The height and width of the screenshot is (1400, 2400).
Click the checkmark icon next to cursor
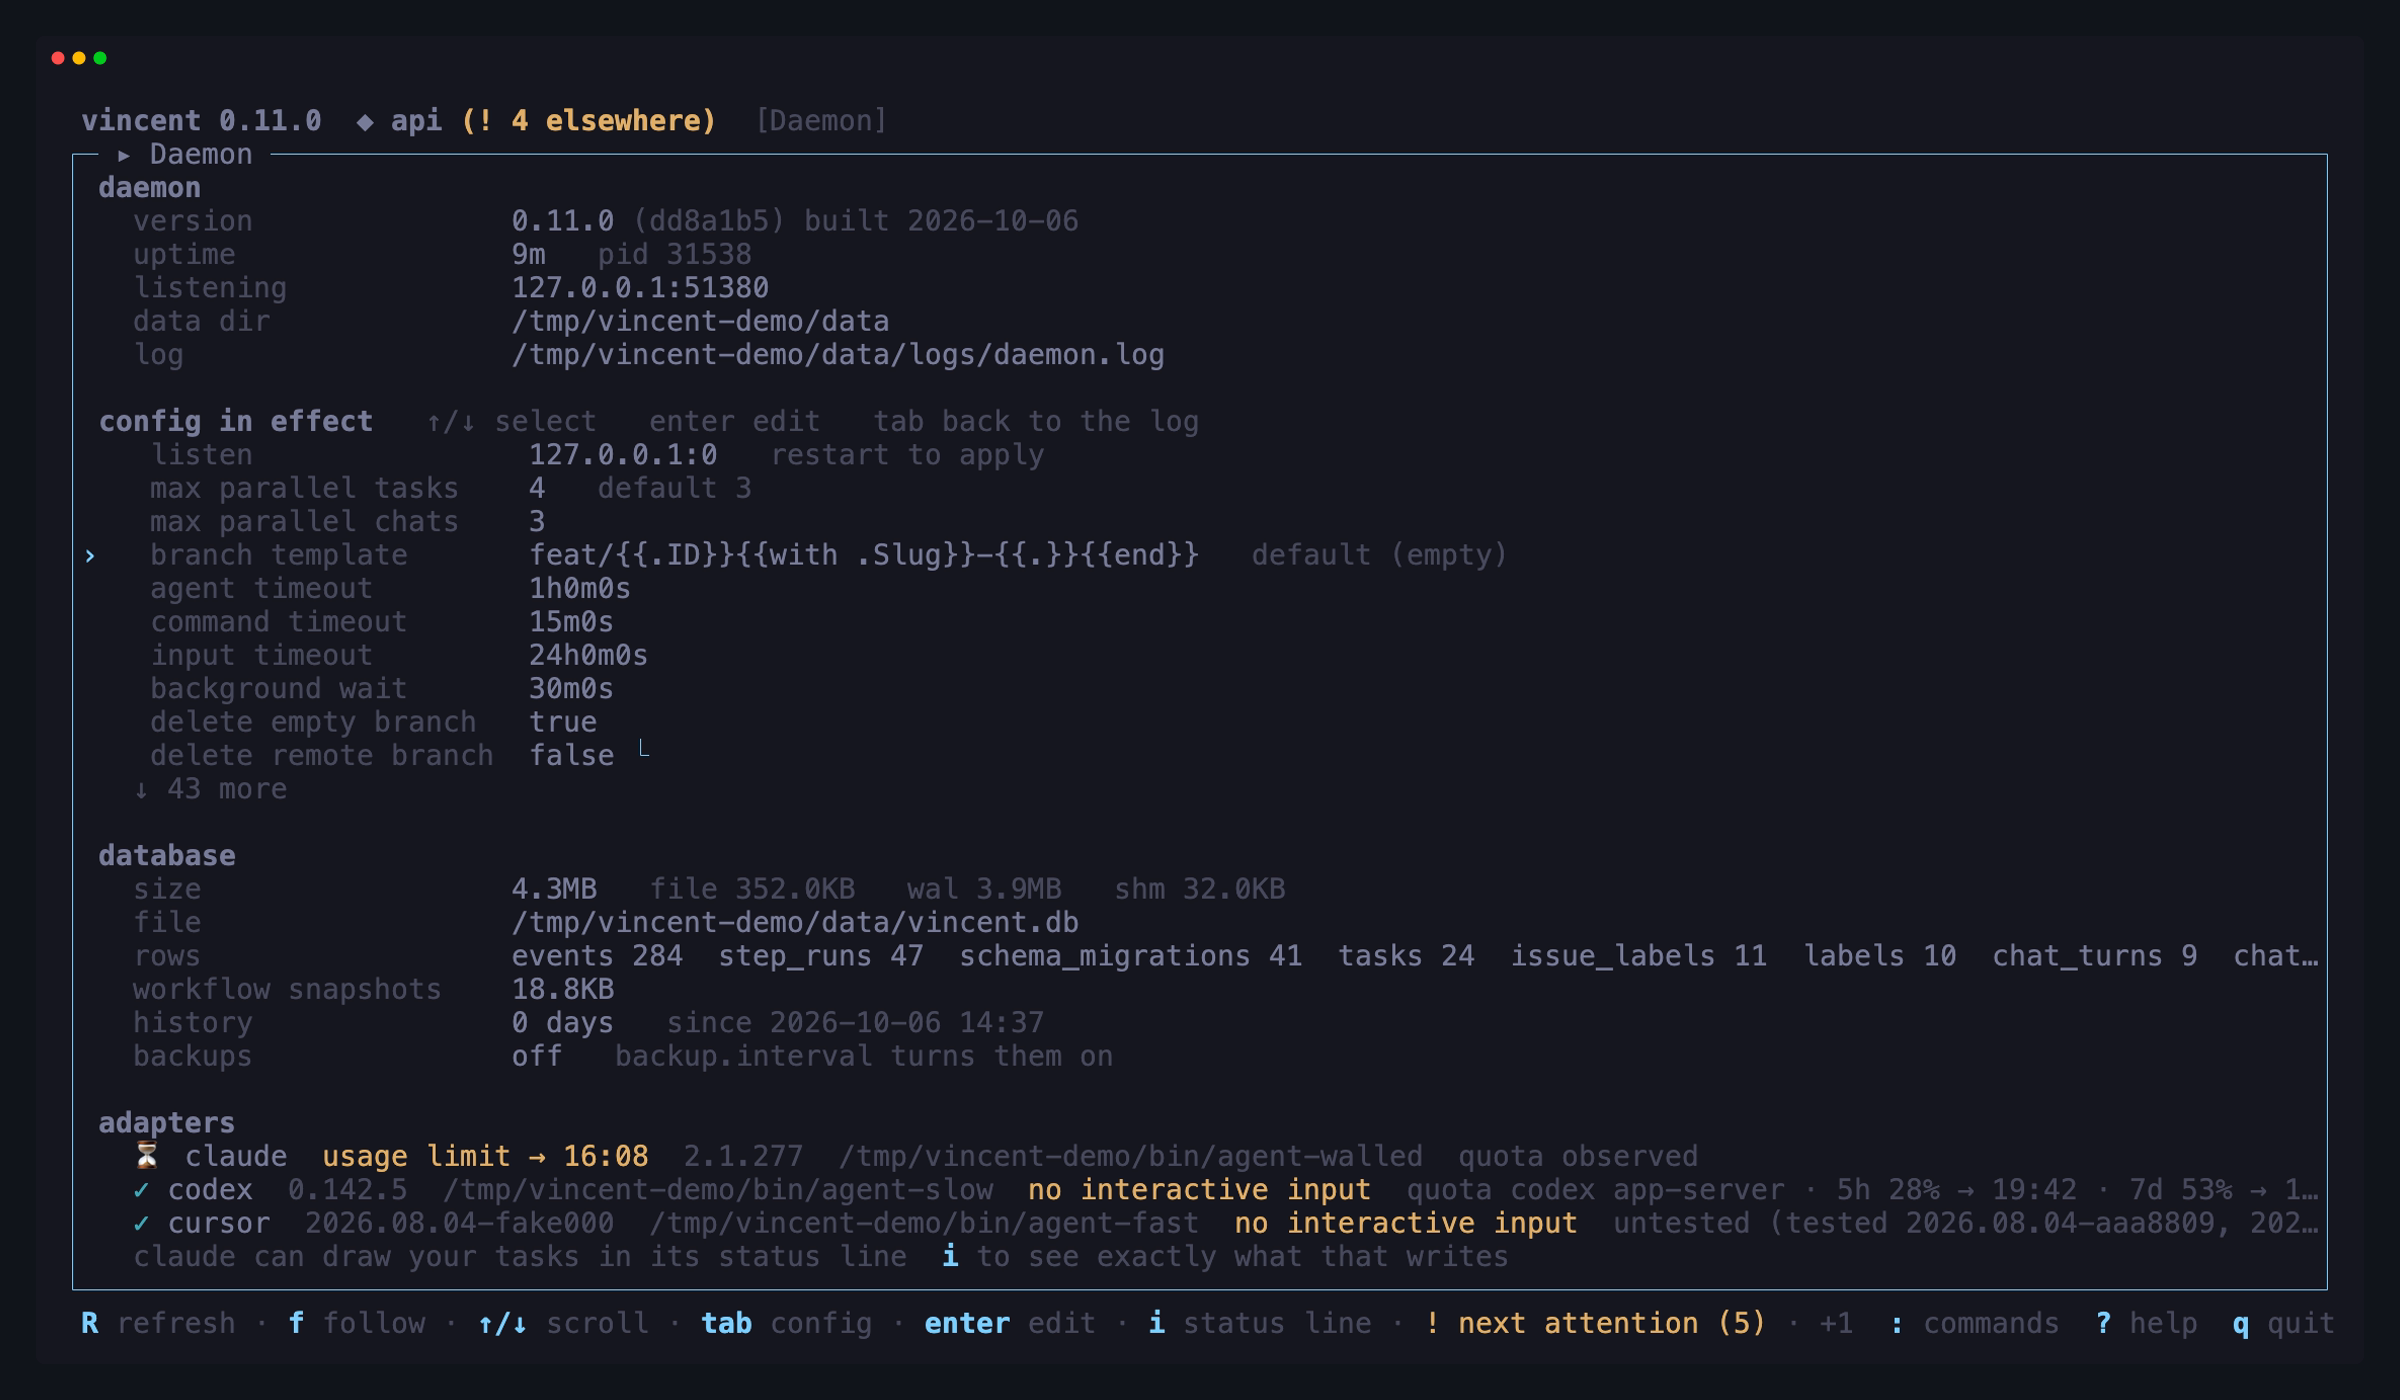(x=142, y=1223)
